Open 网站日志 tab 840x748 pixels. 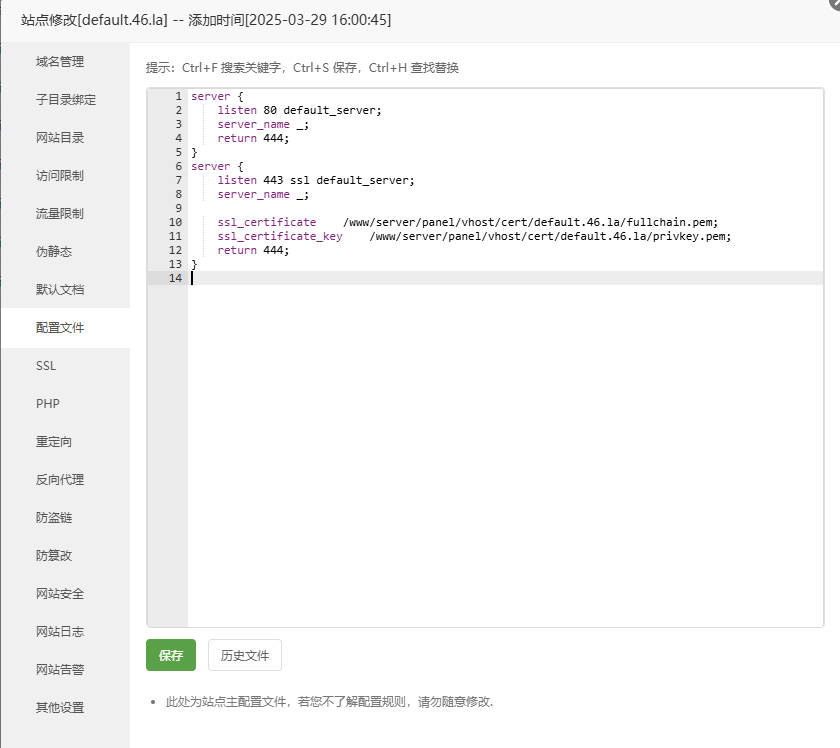60,632
